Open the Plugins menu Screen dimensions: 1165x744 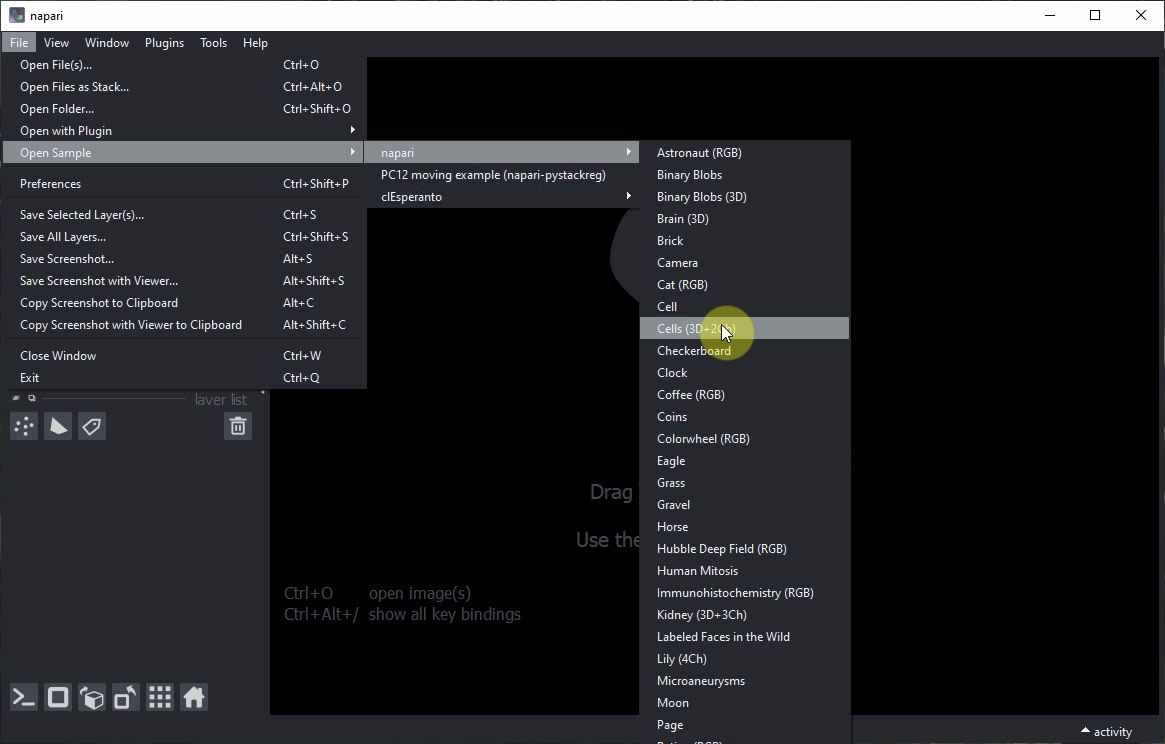[x=164, y=43]
